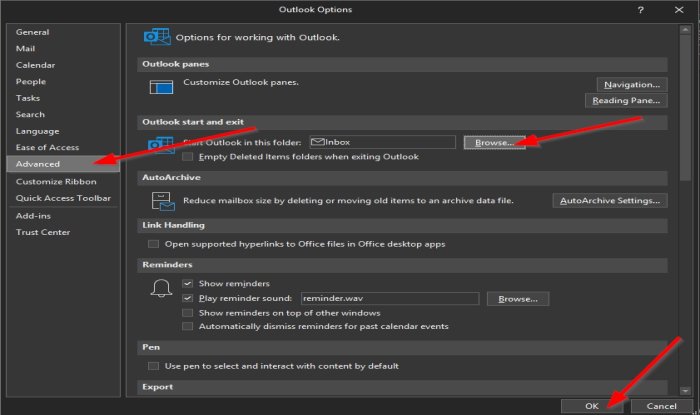Confirm with the OK button
This screenshot has height=415, width=700.
592,406
